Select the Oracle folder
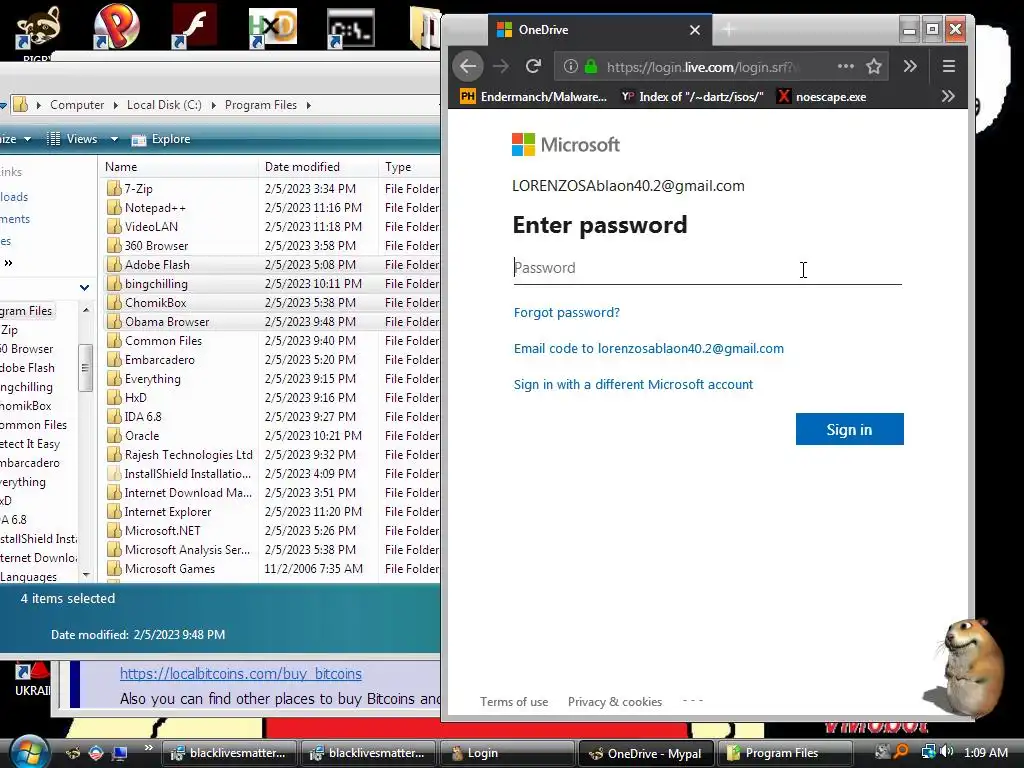The height and width of the screenshot is (768, 1024). point(142,436)
